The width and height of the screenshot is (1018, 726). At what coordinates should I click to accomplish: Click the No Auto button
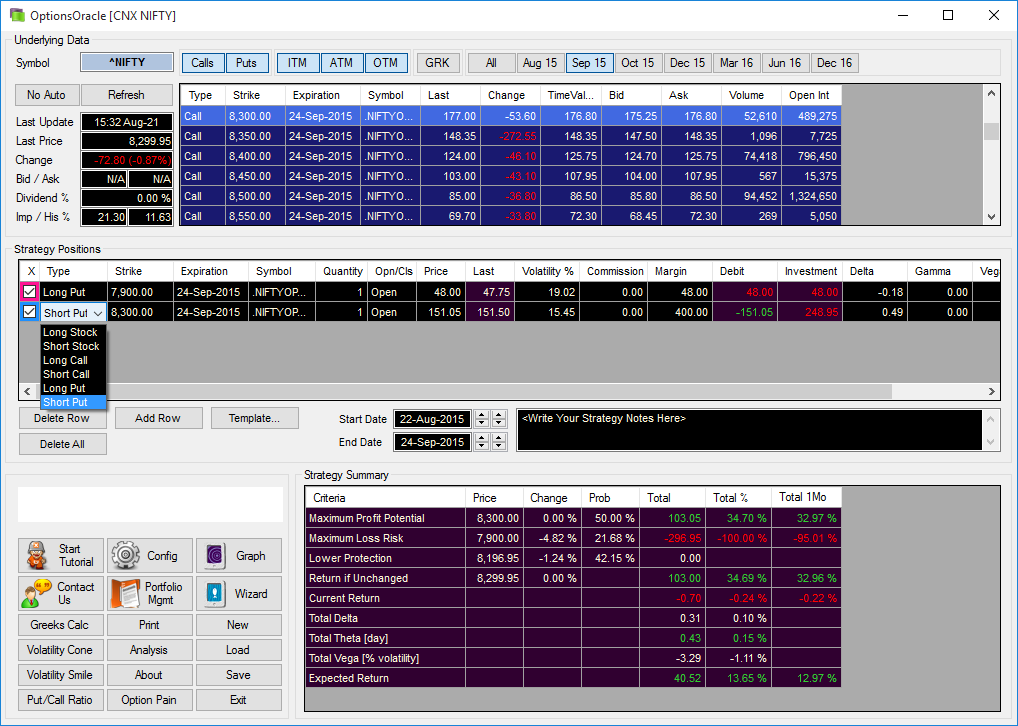47,95
